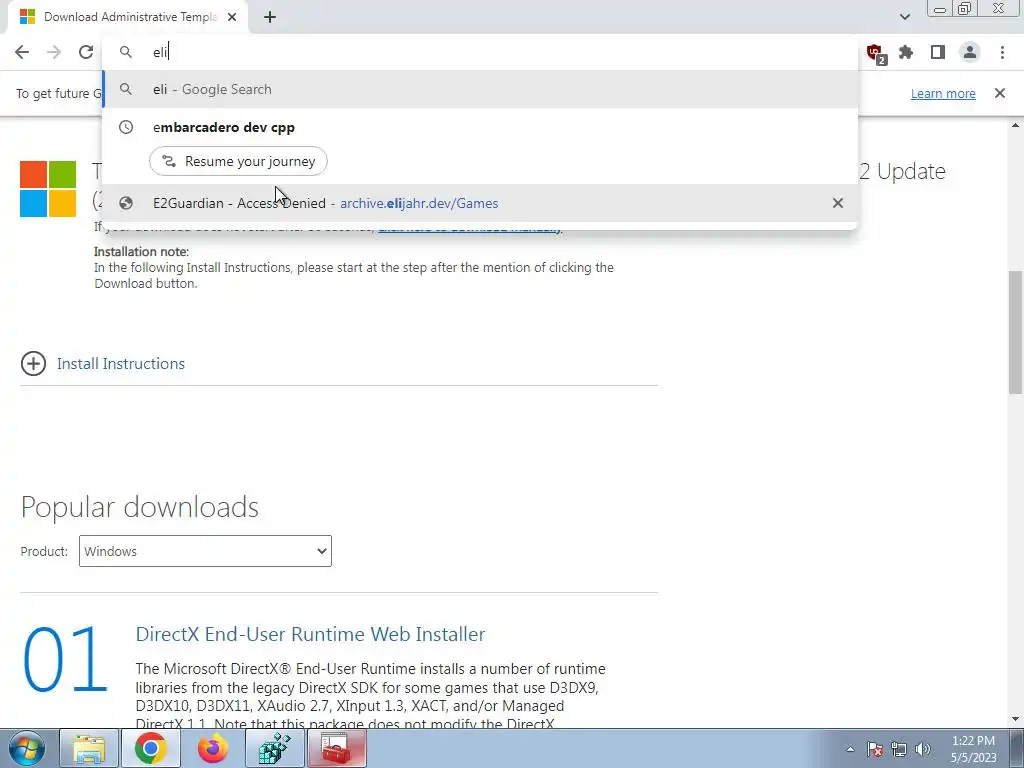Remove the E2Guardian suggestion with X

pyautogui.click(x=838, y=203)
